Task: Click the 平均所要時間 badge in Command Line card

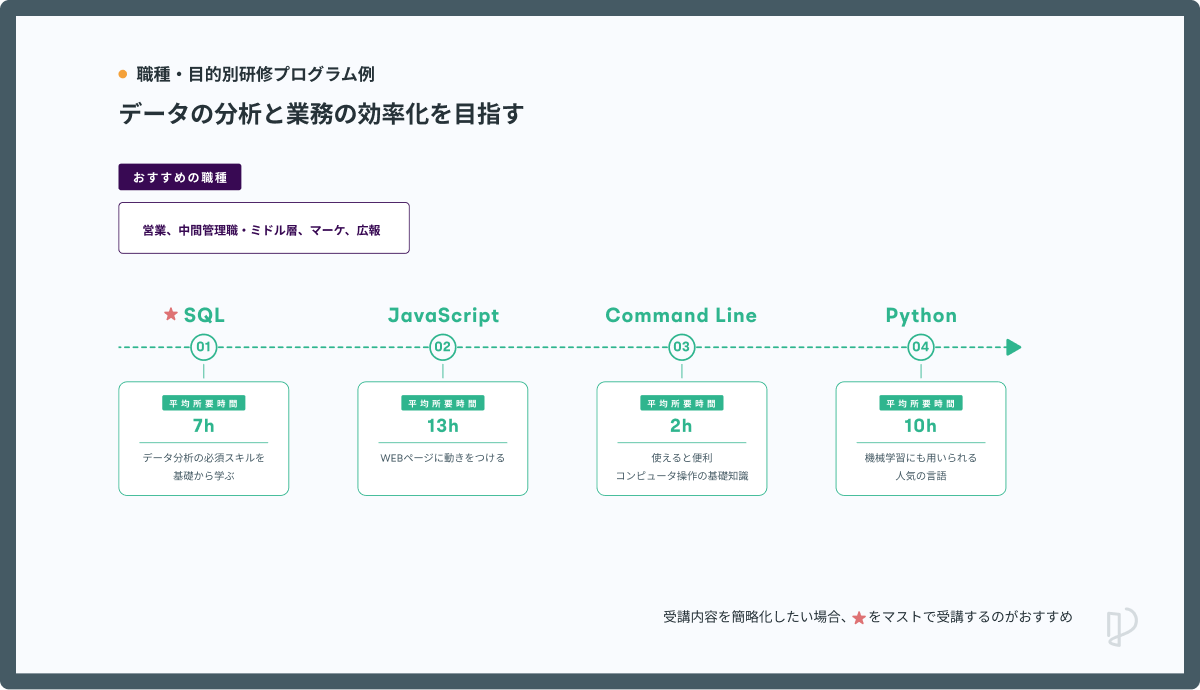Action: tap(682, 403)
